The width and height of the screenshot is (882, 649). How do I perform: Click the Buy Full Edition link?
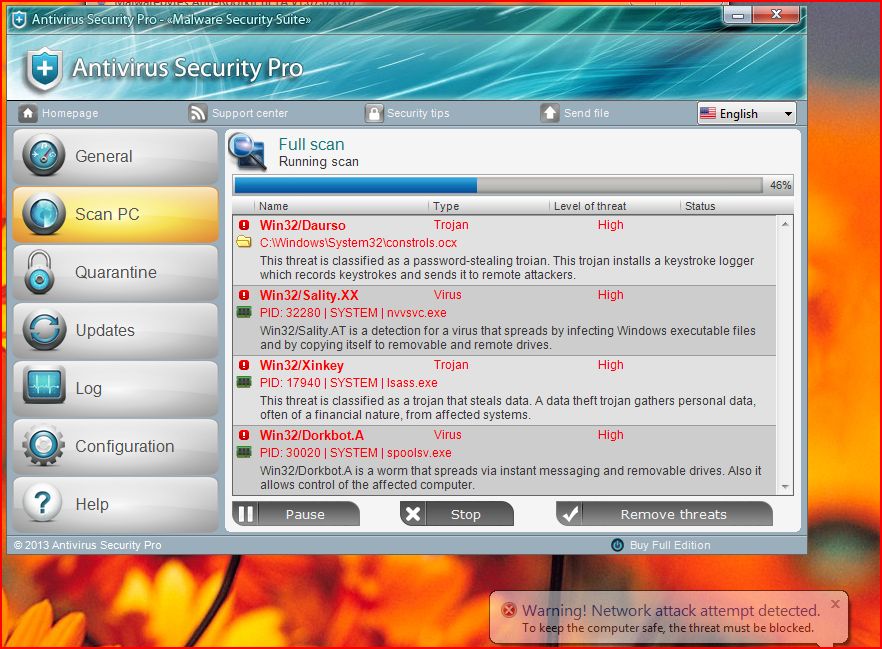pyautogui.click(x=670, y=545)
